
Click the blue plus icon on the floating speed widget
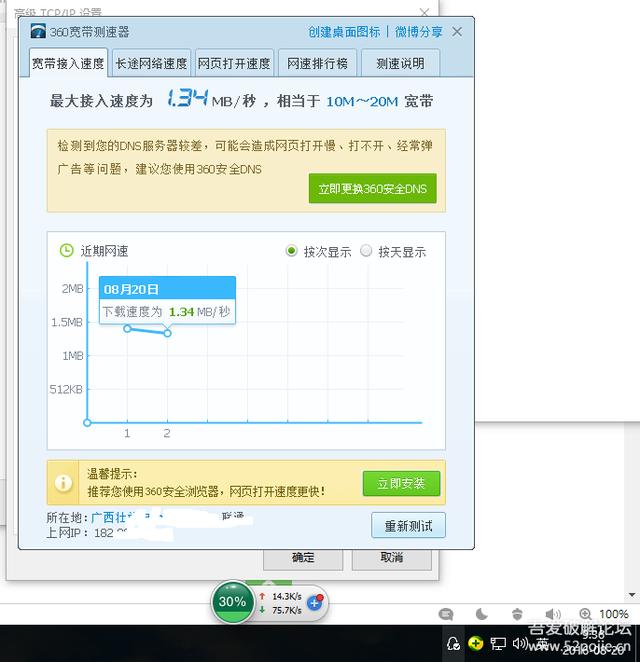[x=314, y=603]
